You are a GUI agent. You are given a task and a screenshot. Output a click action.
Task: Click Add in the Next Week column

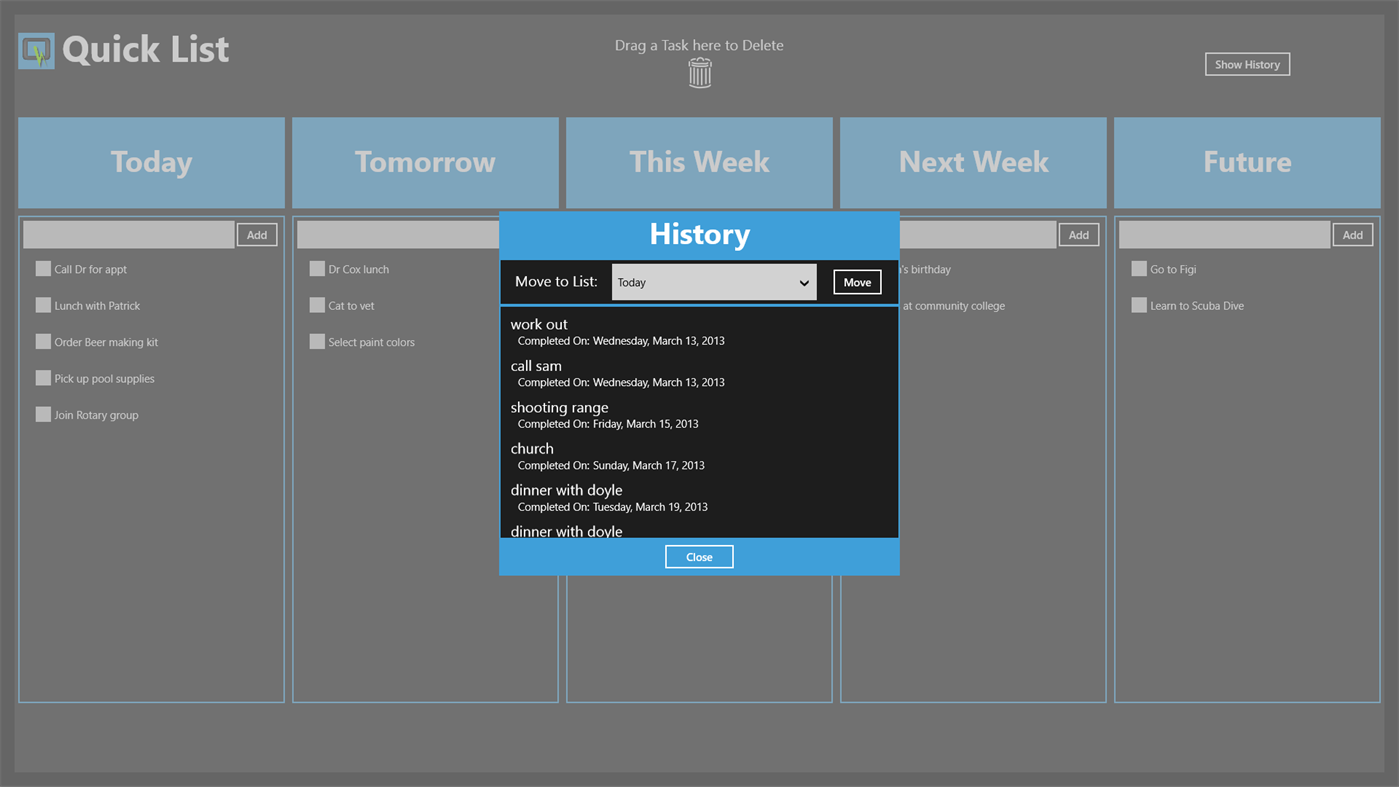click(1078, 234)
